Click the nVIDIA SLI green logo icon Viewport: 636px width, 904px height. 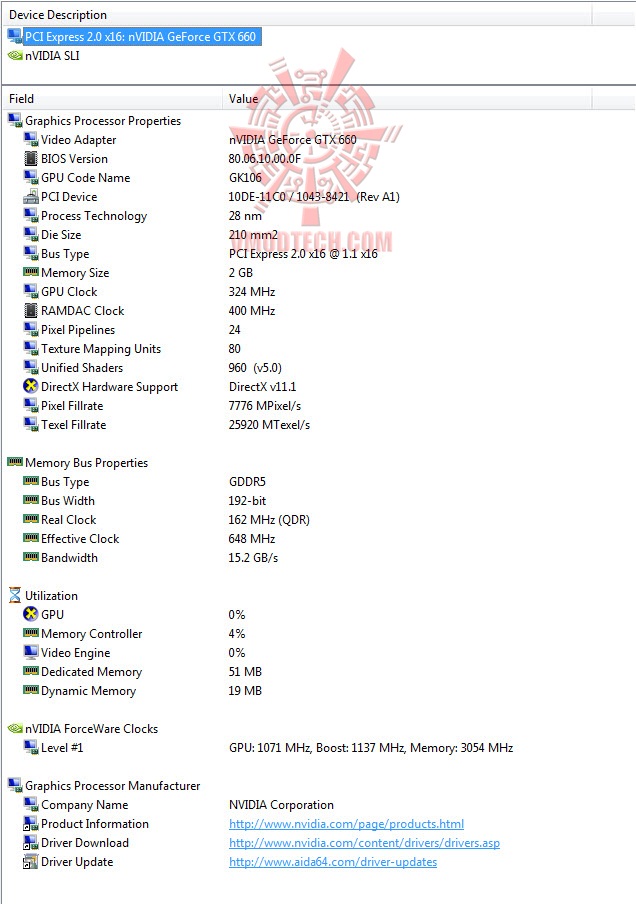[15, 56]
